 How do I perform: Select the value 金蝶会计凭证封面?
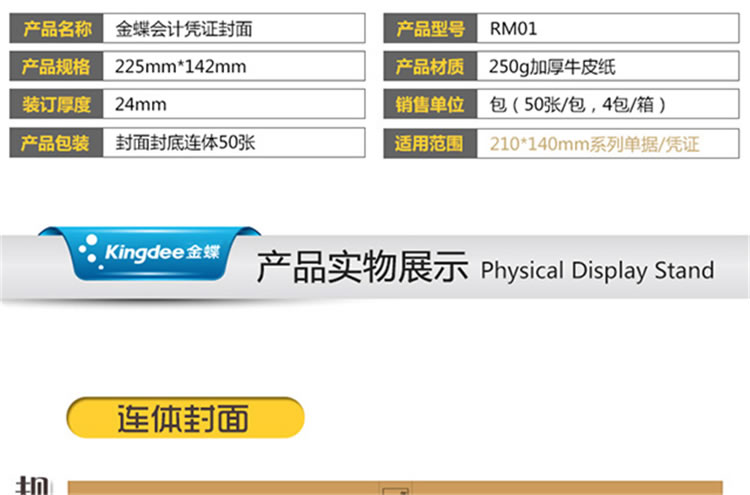point(184,29)
